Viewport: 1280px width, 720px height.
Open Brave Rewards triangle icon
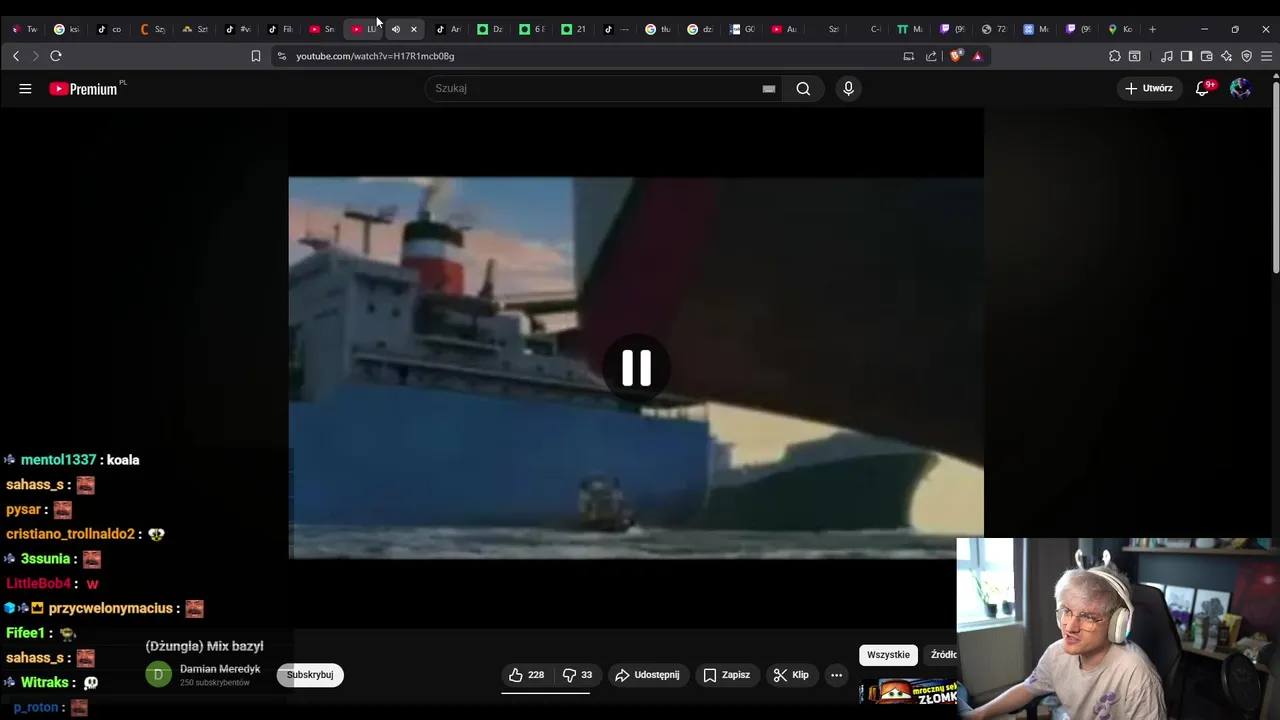[x=977, y=56]
